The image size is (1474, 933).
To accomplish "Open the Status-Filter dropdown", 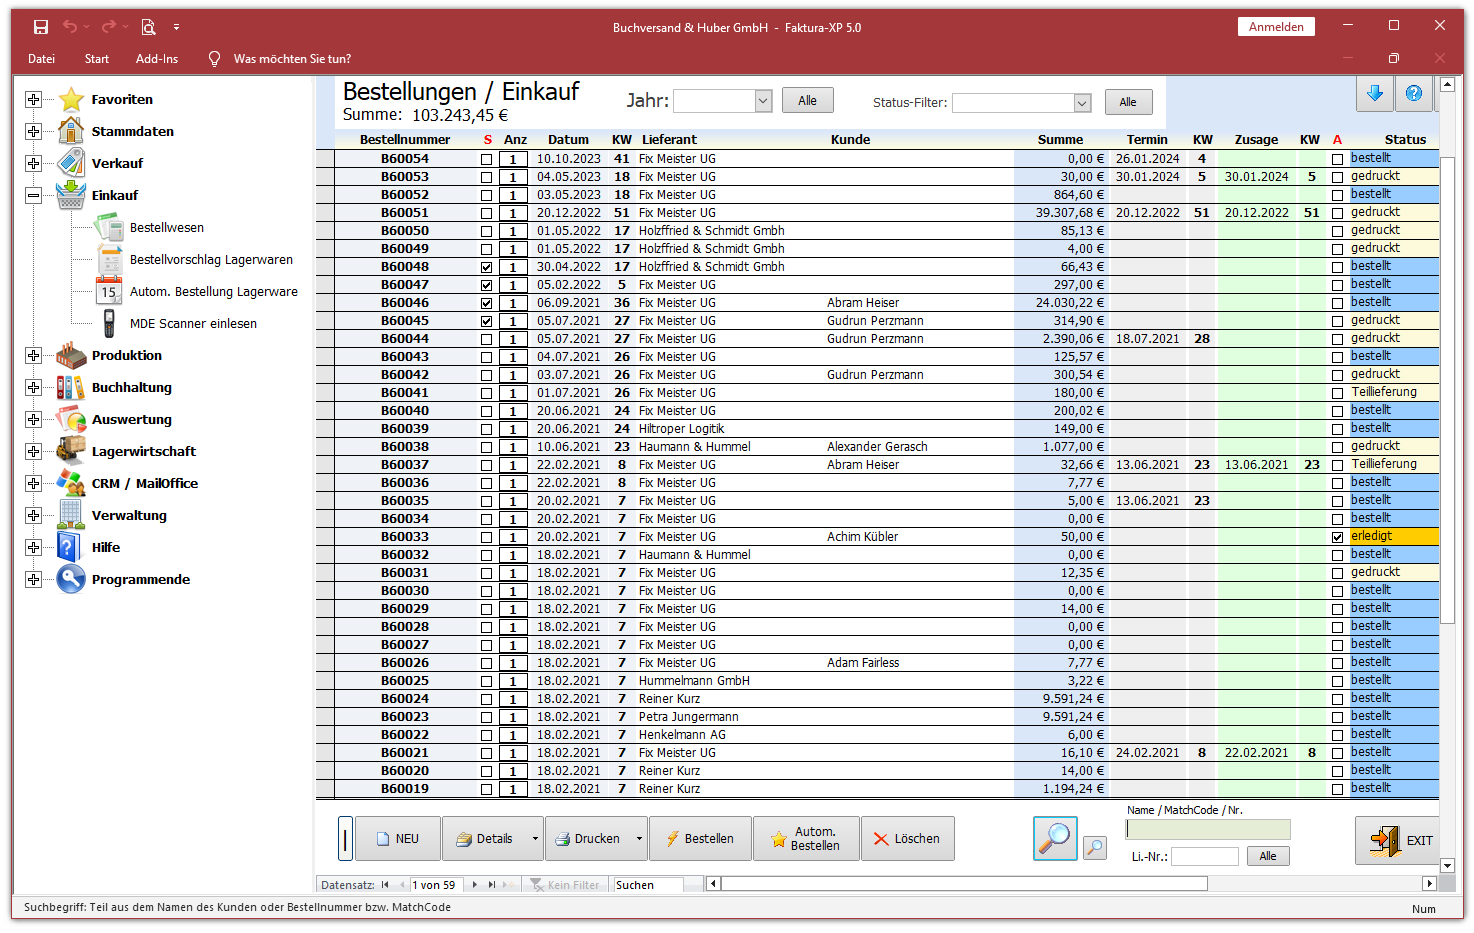I will click(x=1082, y=103).
